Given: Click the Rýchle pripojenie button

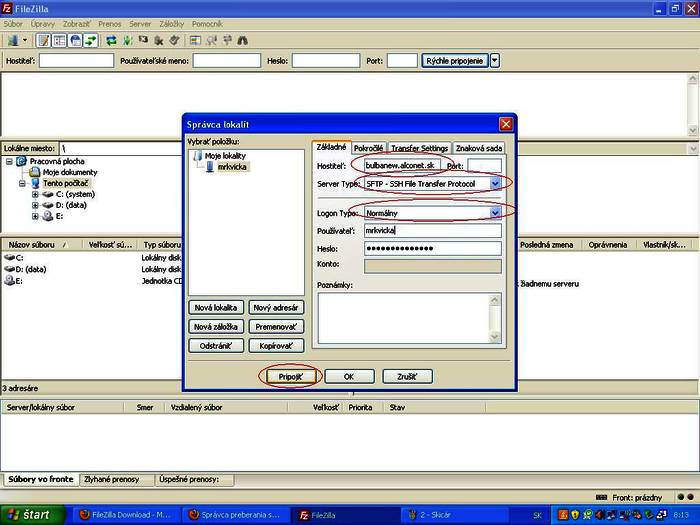Looking at the screenshot, I should pyautogui.click(x=454, y=61).
